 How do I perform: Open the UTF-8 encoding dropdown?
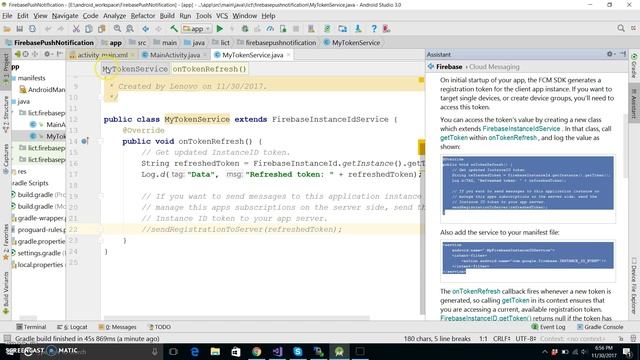pyautogui.click(x=526, y=338)
